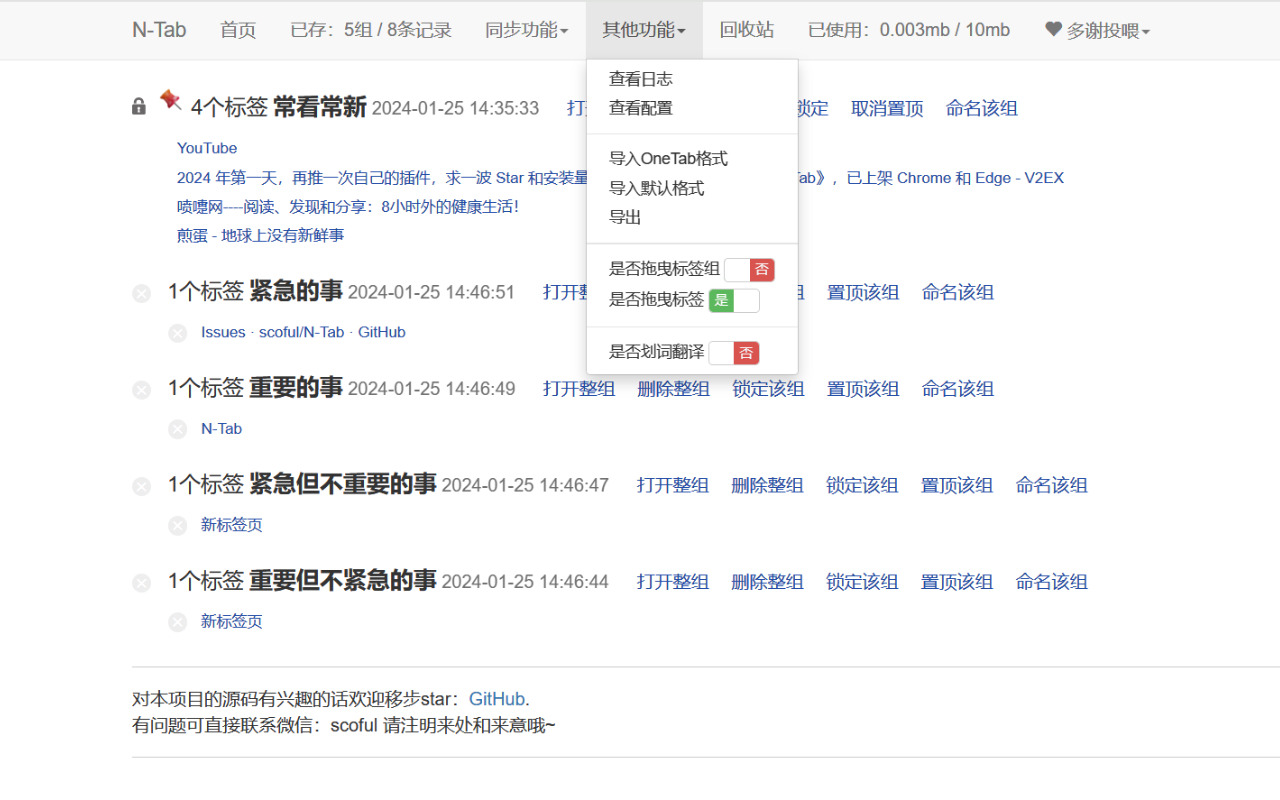Open the 回收站 page

coord(747,30)
